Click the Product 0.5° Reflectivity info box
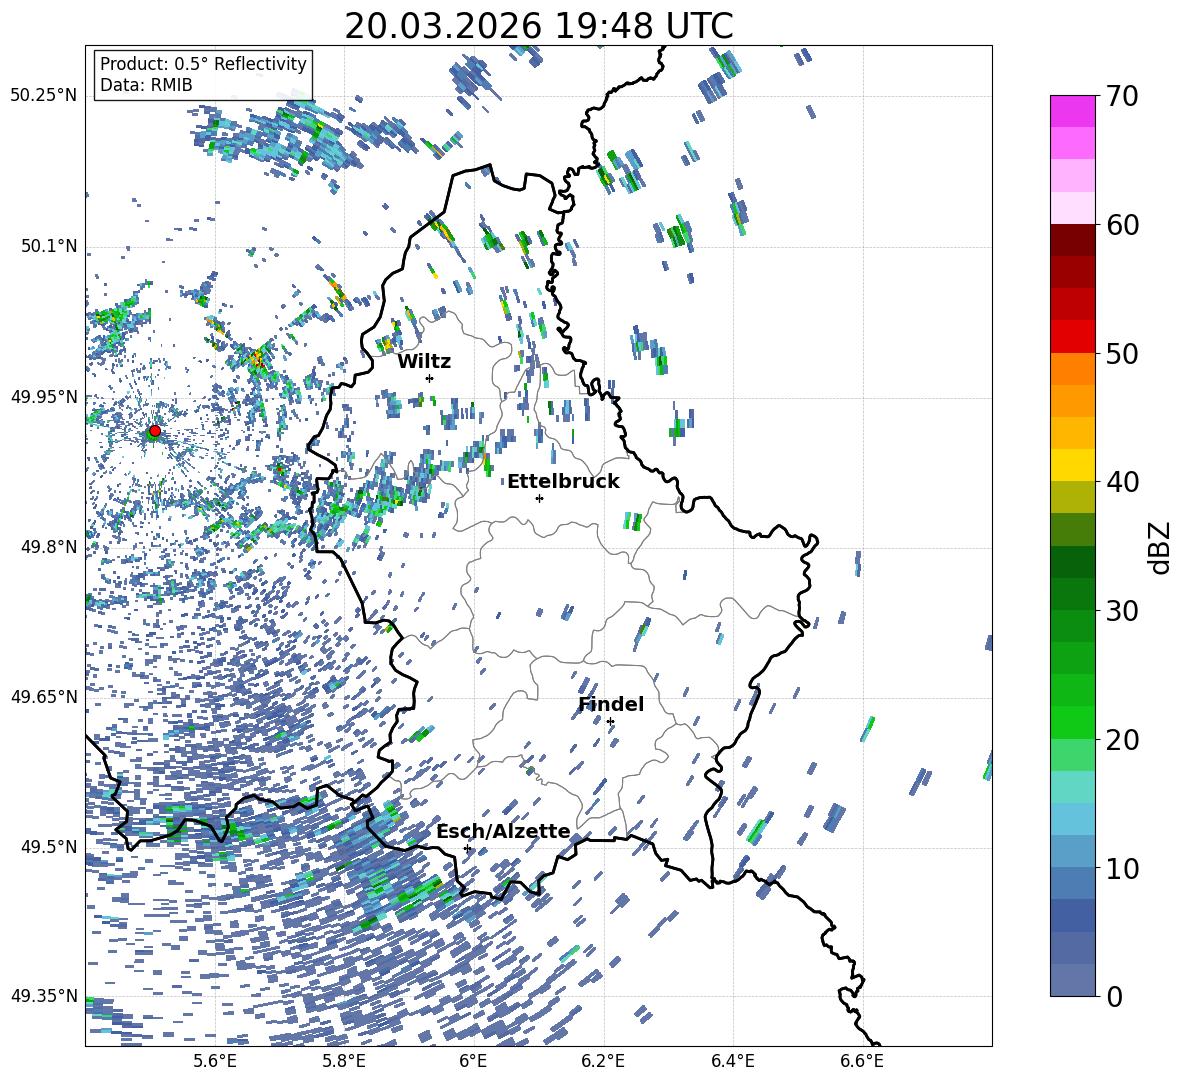The width and height of the screenshot is (1184, 1081). (203, 75)
